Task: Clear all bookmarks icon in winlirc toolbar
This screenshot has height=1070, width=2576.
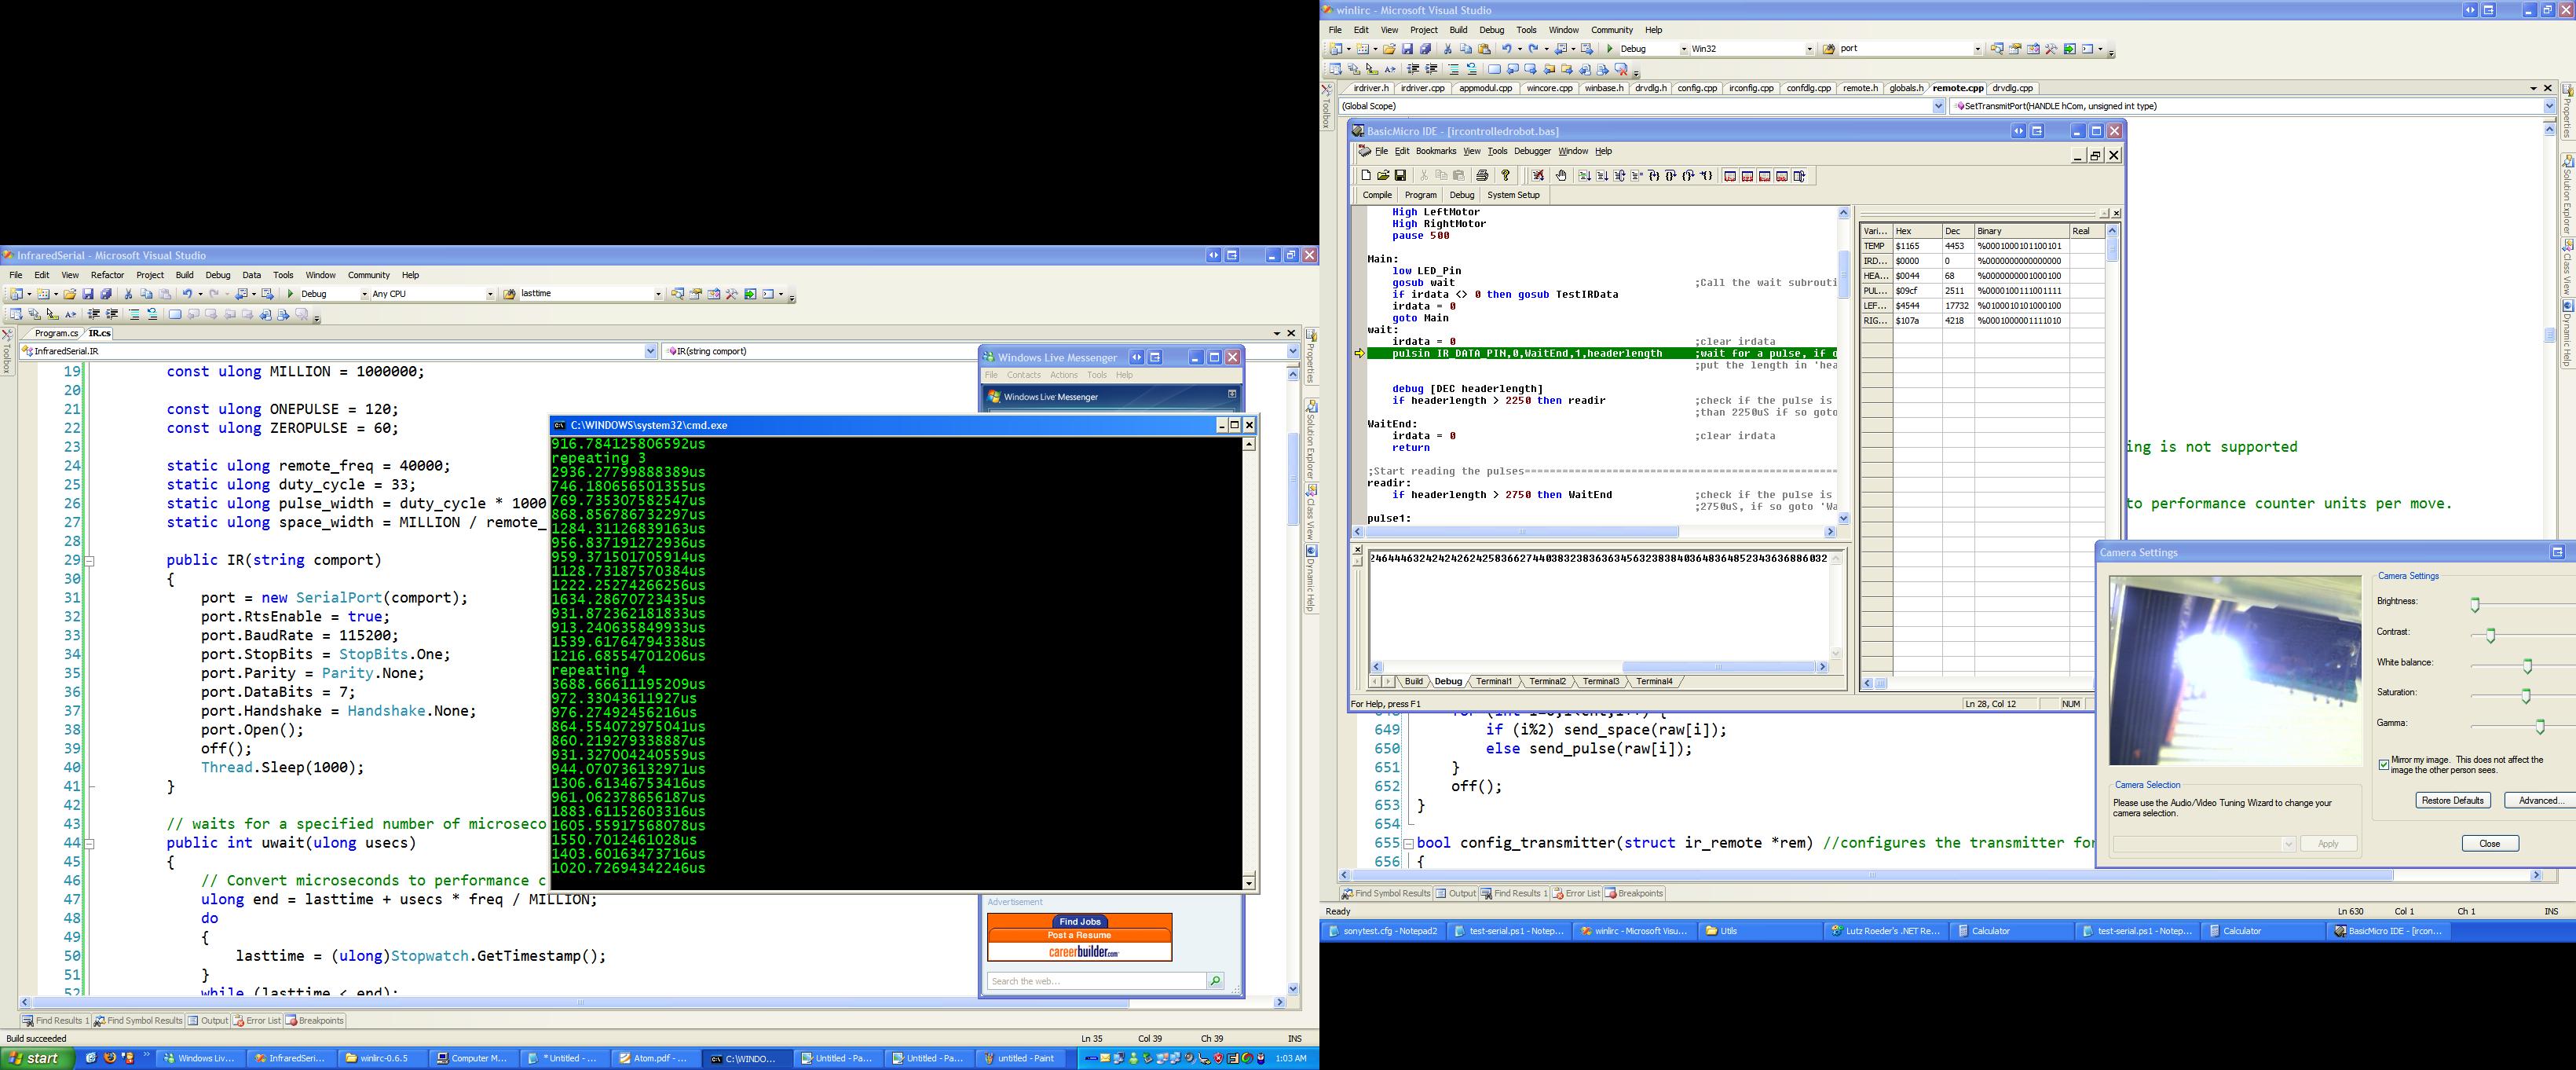Action: [x=1621, y=69]
